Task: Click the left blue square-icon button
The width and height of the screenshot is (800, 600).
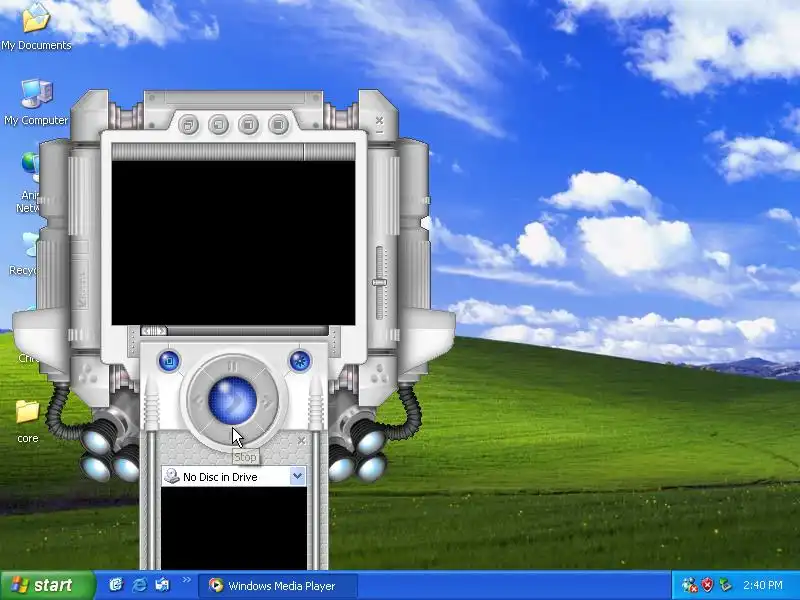Action: point(169,361)
